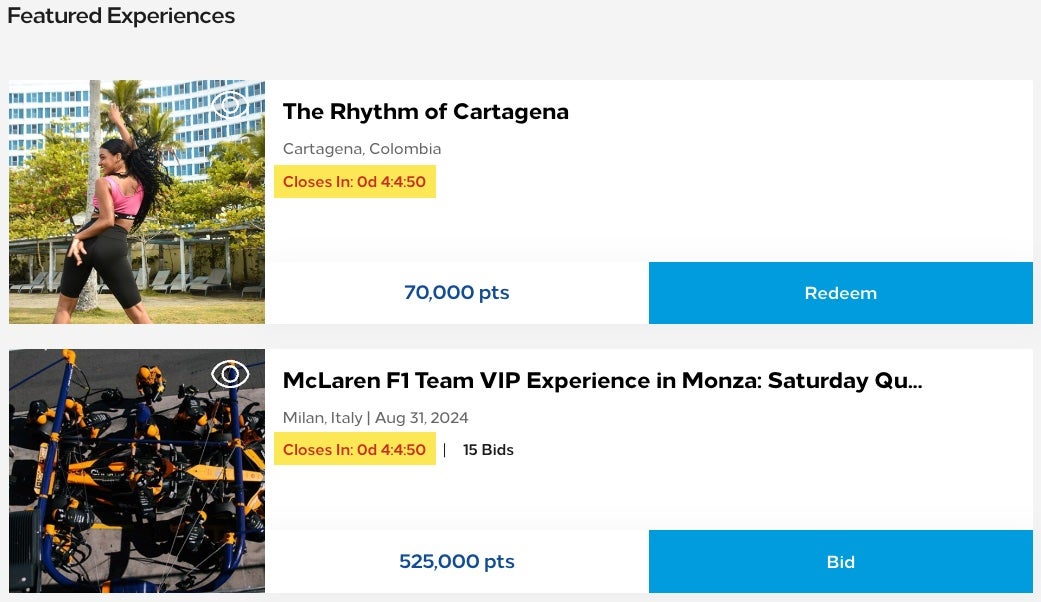This screenshot has height=602, width=1041.
Task: Open the McLaren F1 Team VIP Experience listing
Action: pyautogui.click(x=602, y=381)
